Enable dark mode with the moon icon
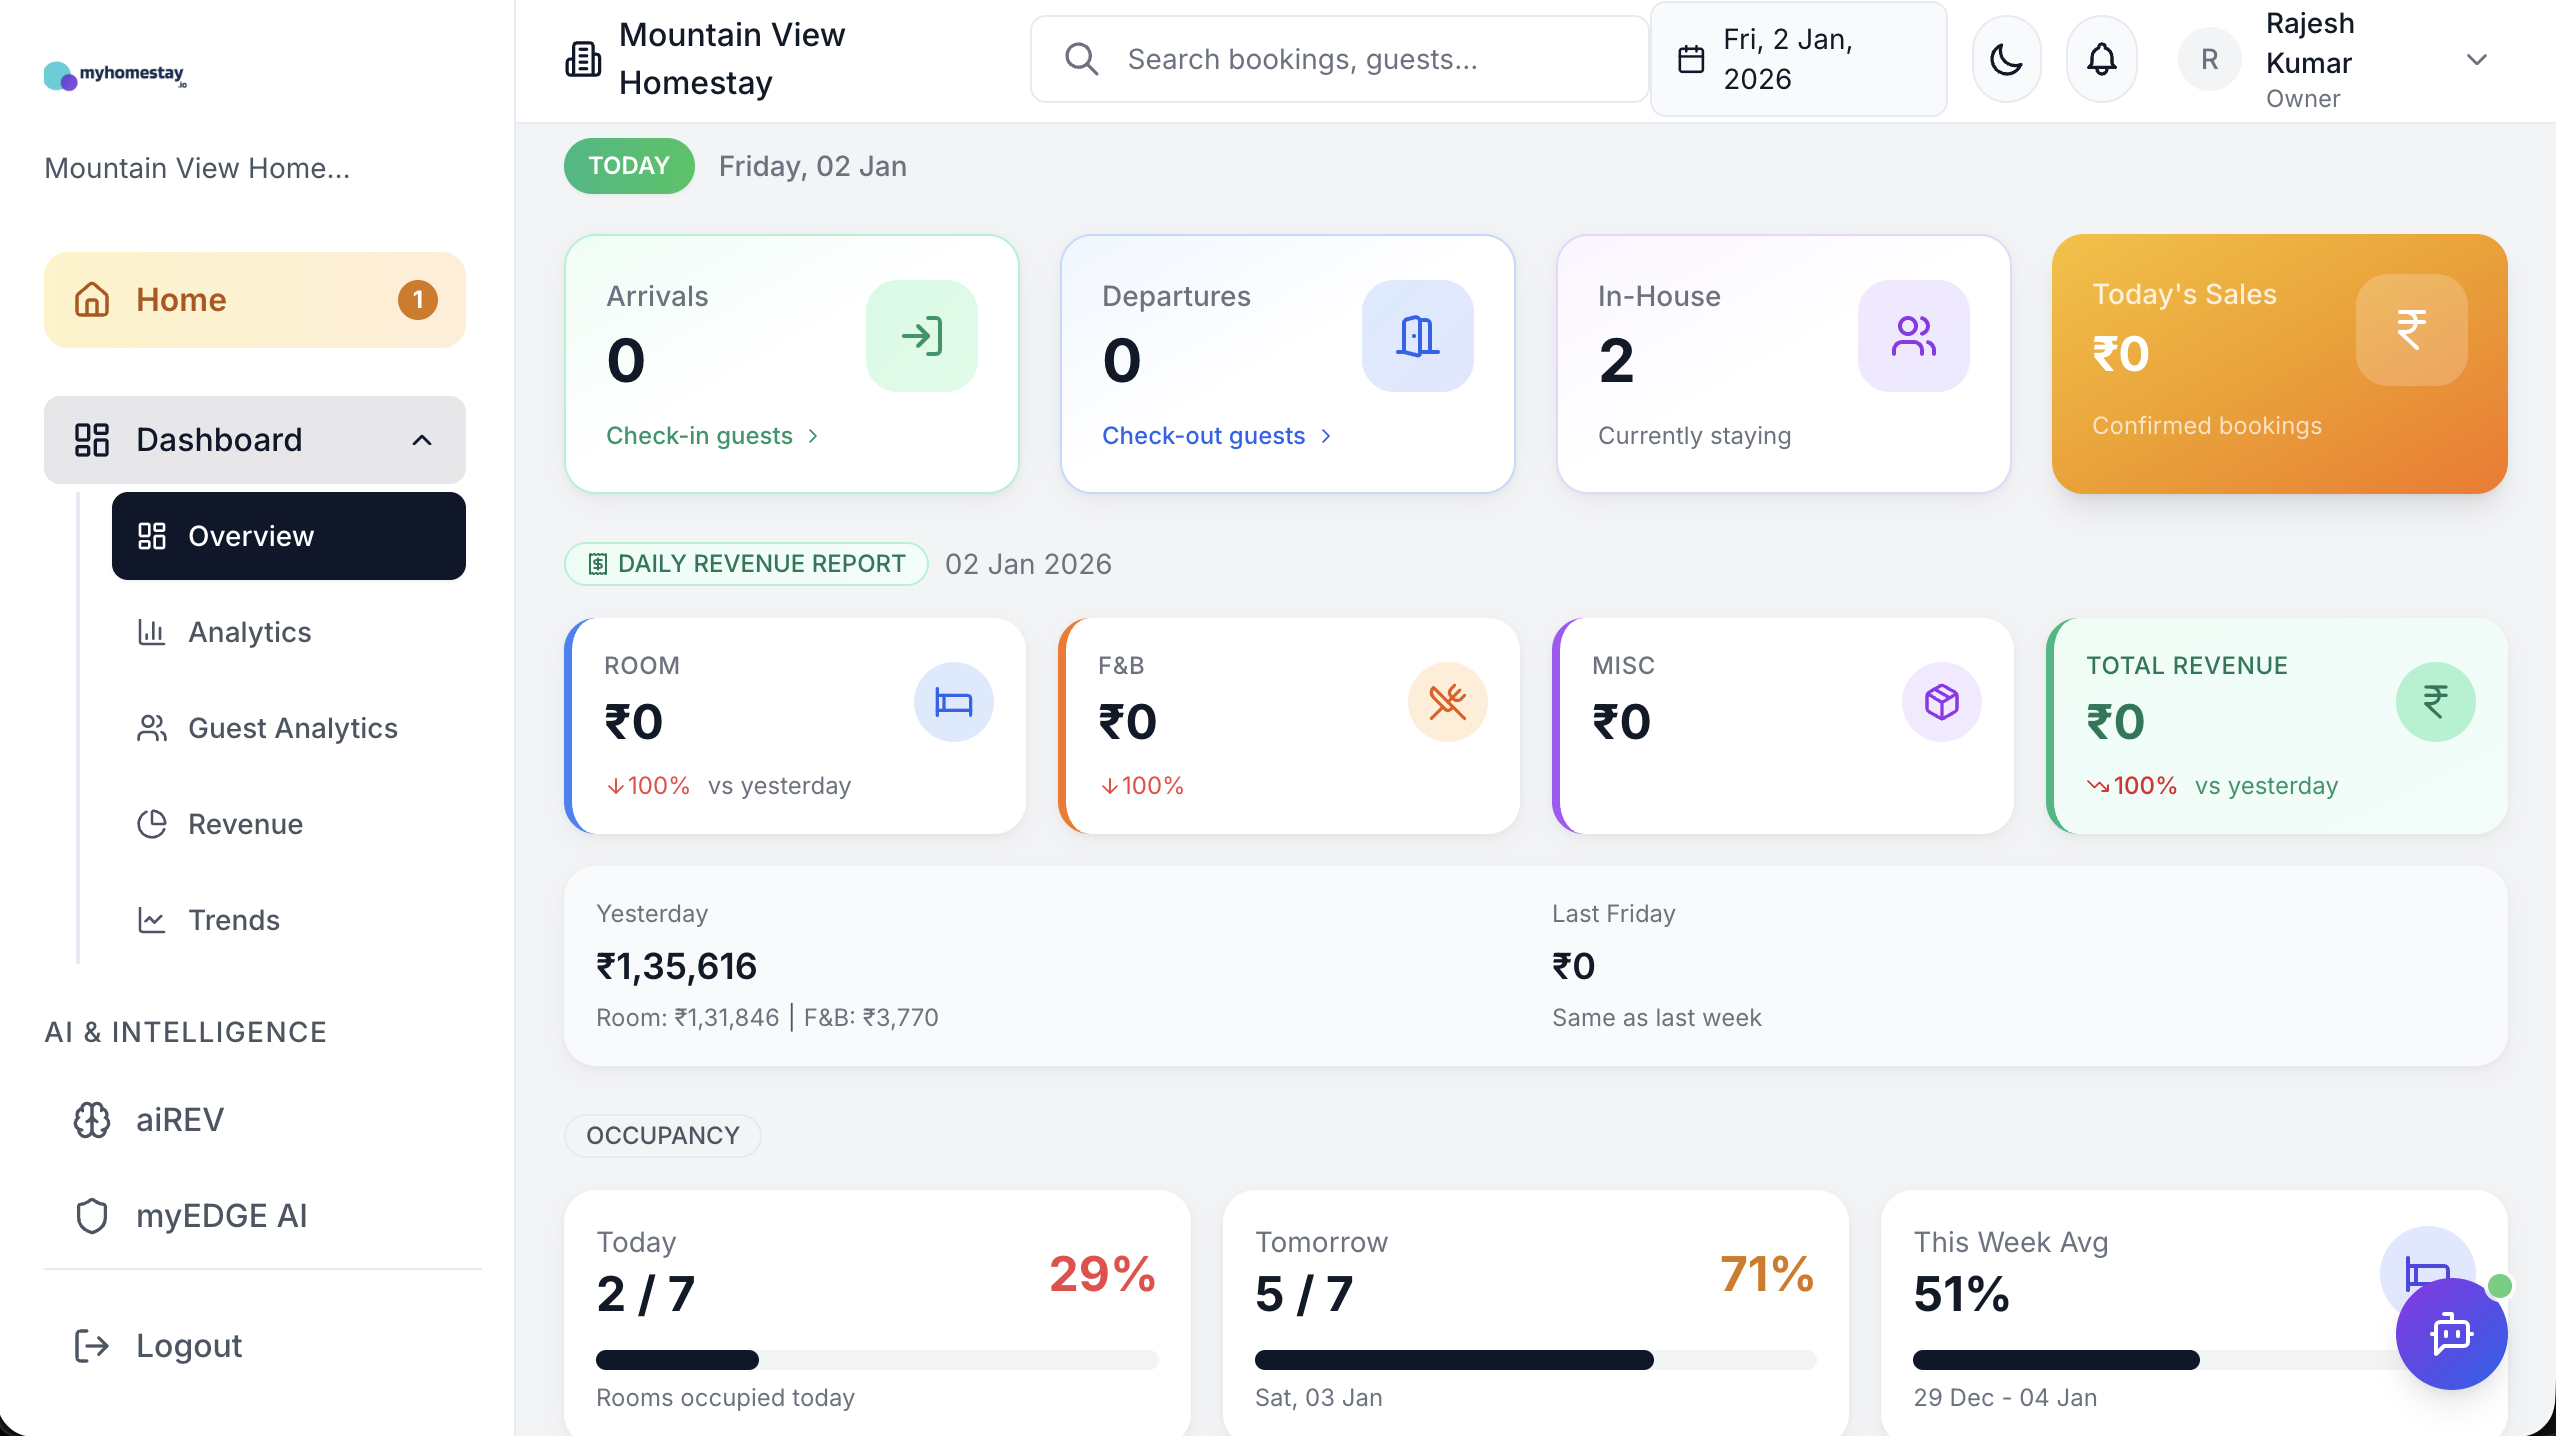Viewport: 2556px width, 1436px height. tap(2006, 58)
